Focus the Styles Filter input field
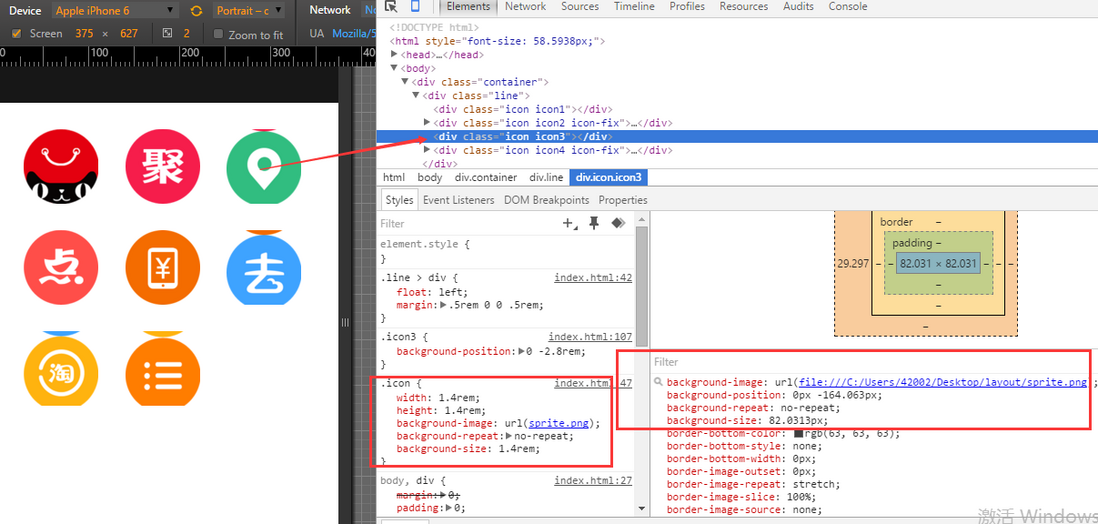1098x524 pixels. point(468,223)
